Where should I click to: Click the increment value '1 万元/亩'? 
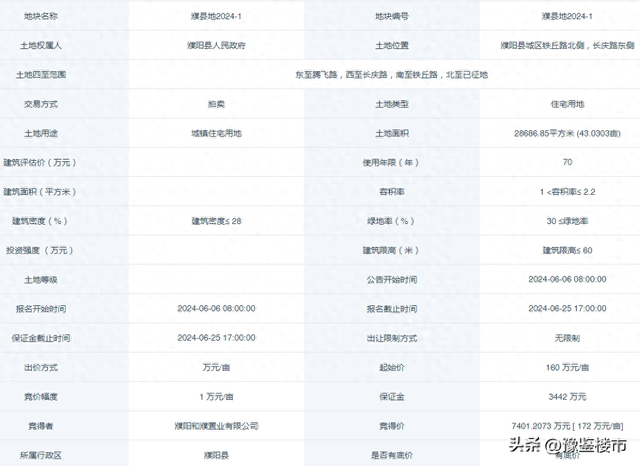point(216,397)
